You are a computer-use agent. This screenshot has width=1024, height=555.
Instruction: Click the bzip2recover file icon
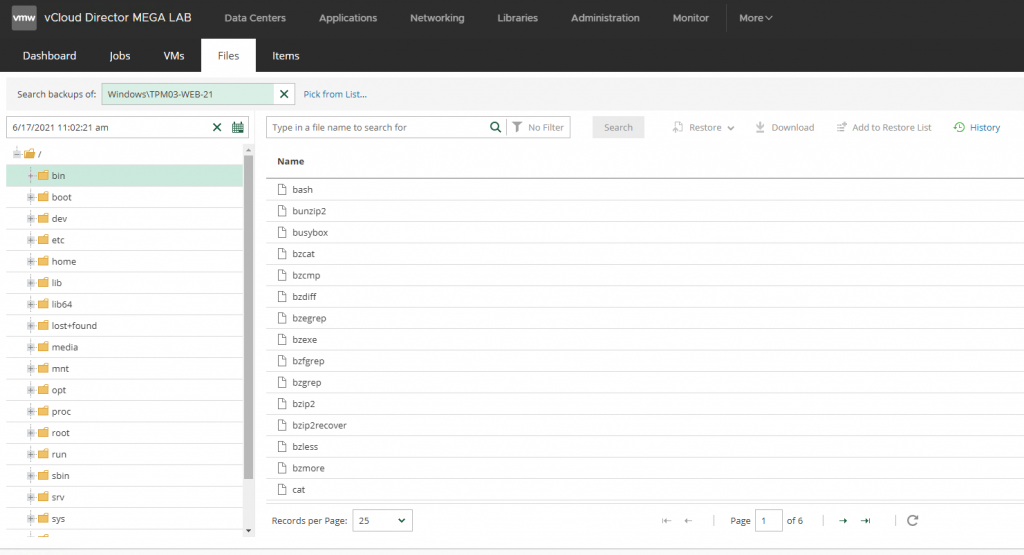click(281, 425)
